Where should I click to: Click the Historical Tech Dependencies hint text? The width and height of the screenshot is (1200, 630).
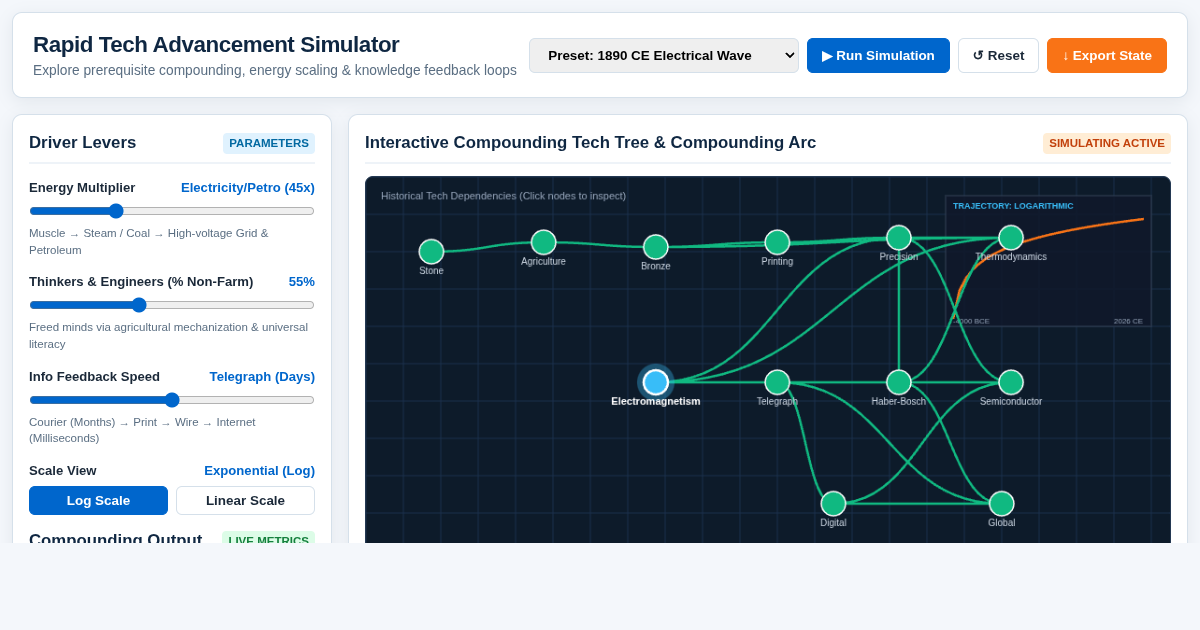503,196
